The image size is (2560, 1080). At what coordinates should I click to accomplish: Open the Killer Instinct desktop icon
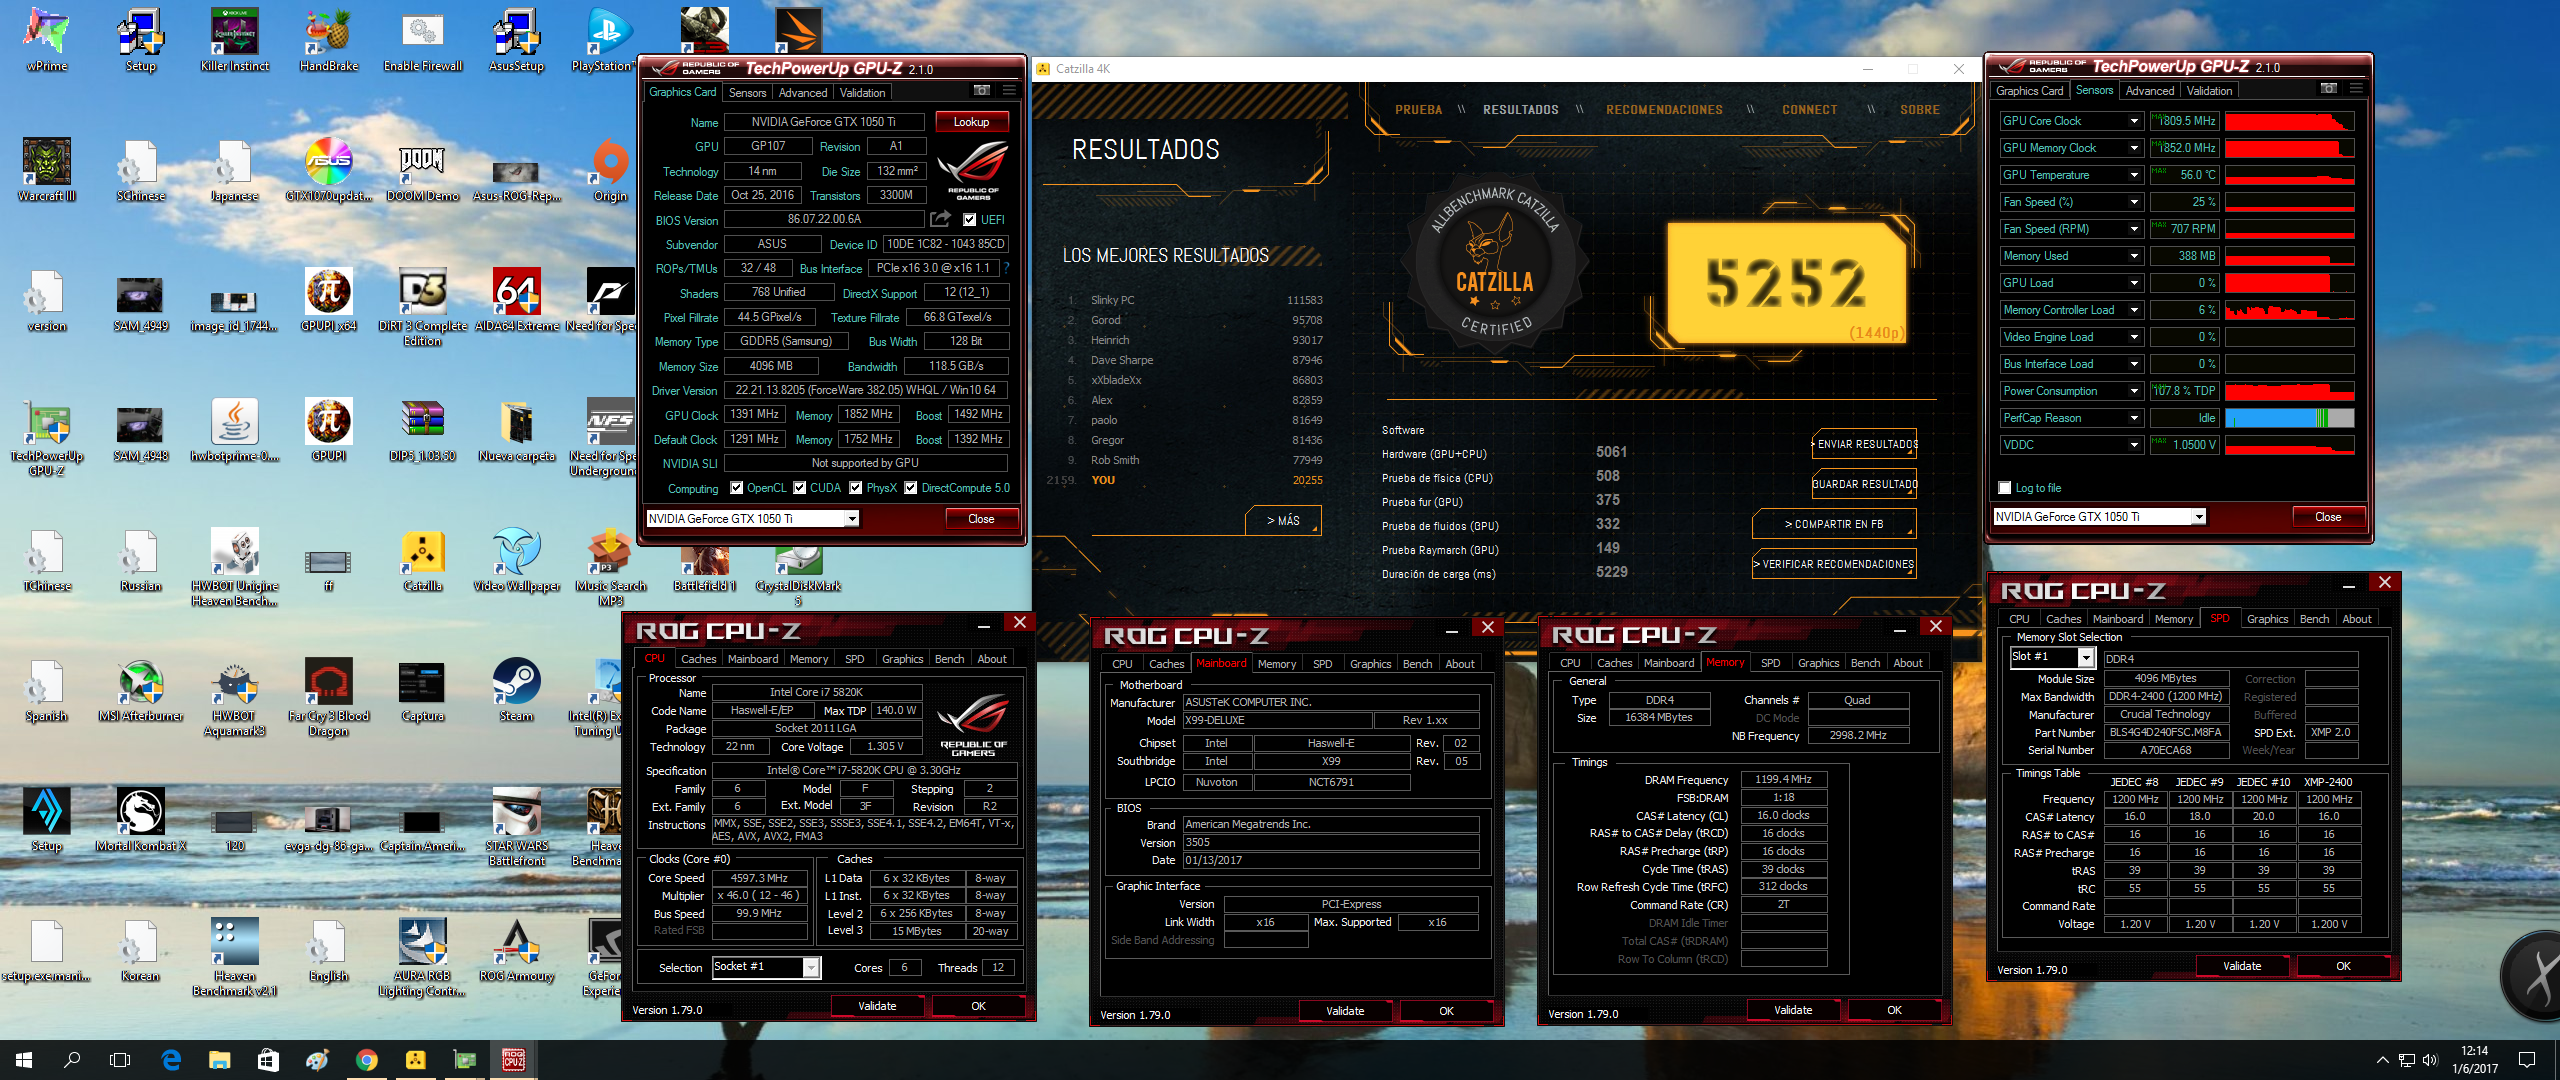tap(234, 38)
